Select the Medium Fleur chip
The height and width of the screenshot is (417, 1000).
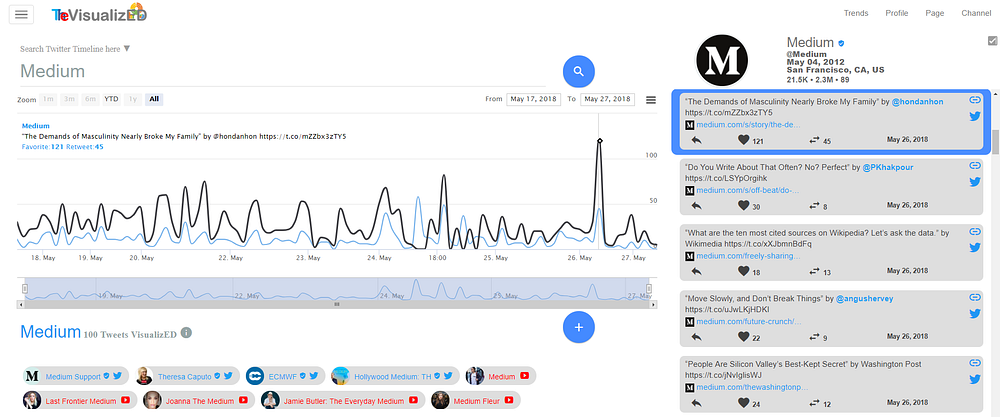[x=475, y=400]
